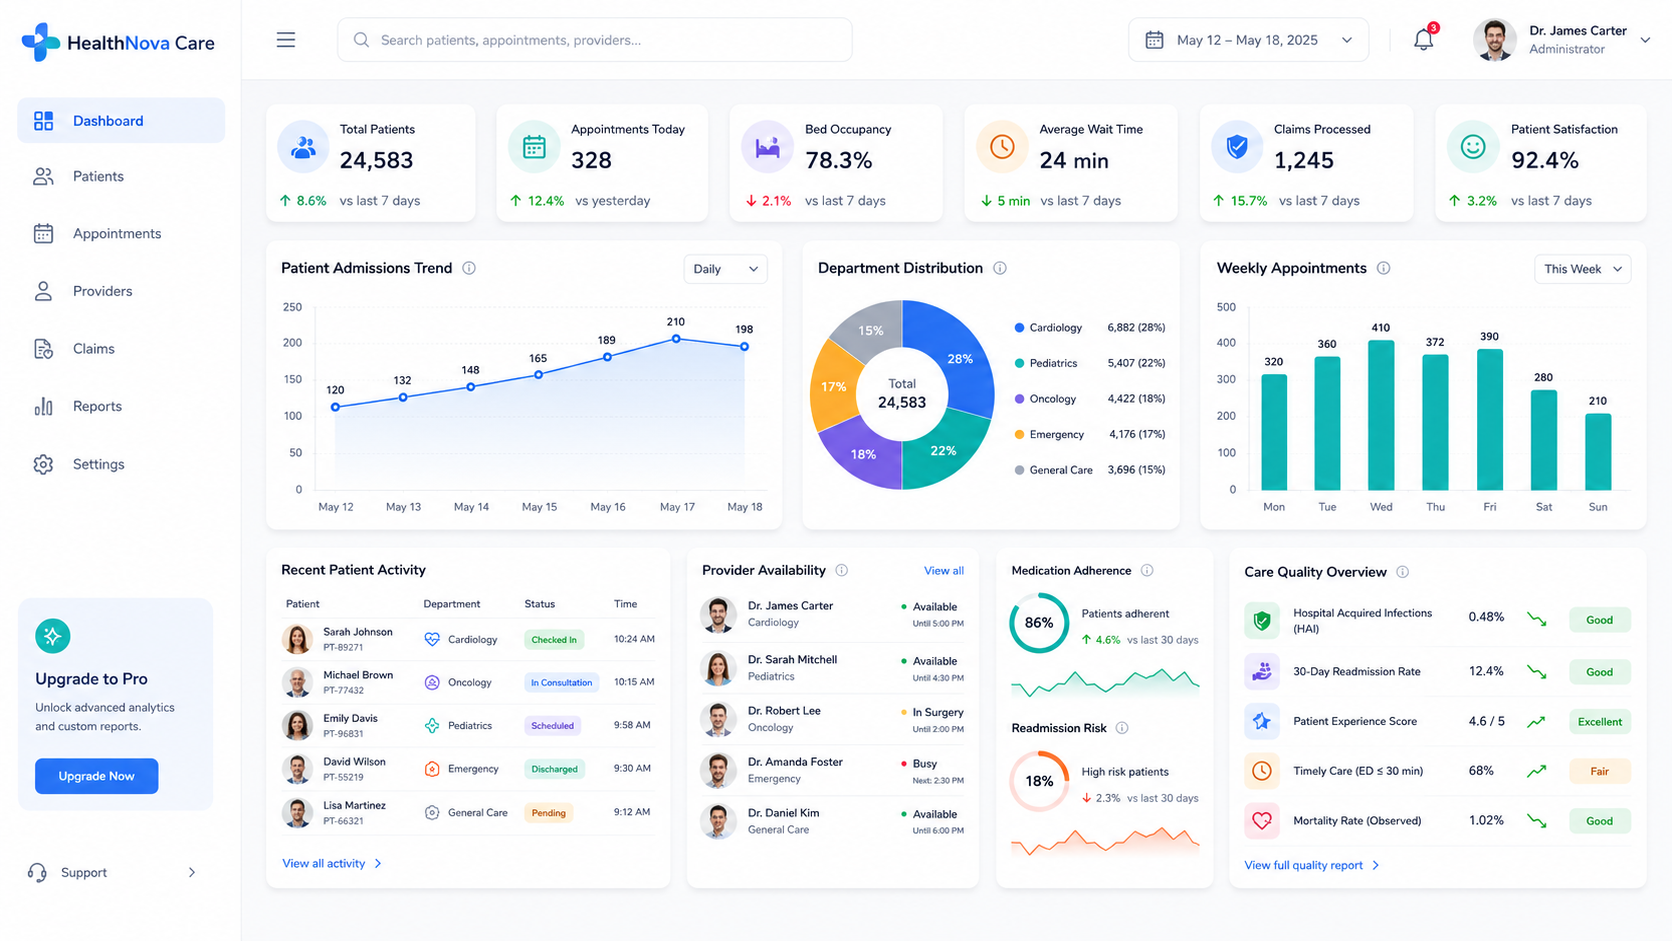The image size is (1672, 941).
Task: Show info for Patient Admissions Trend
Action: click(469, 268)
